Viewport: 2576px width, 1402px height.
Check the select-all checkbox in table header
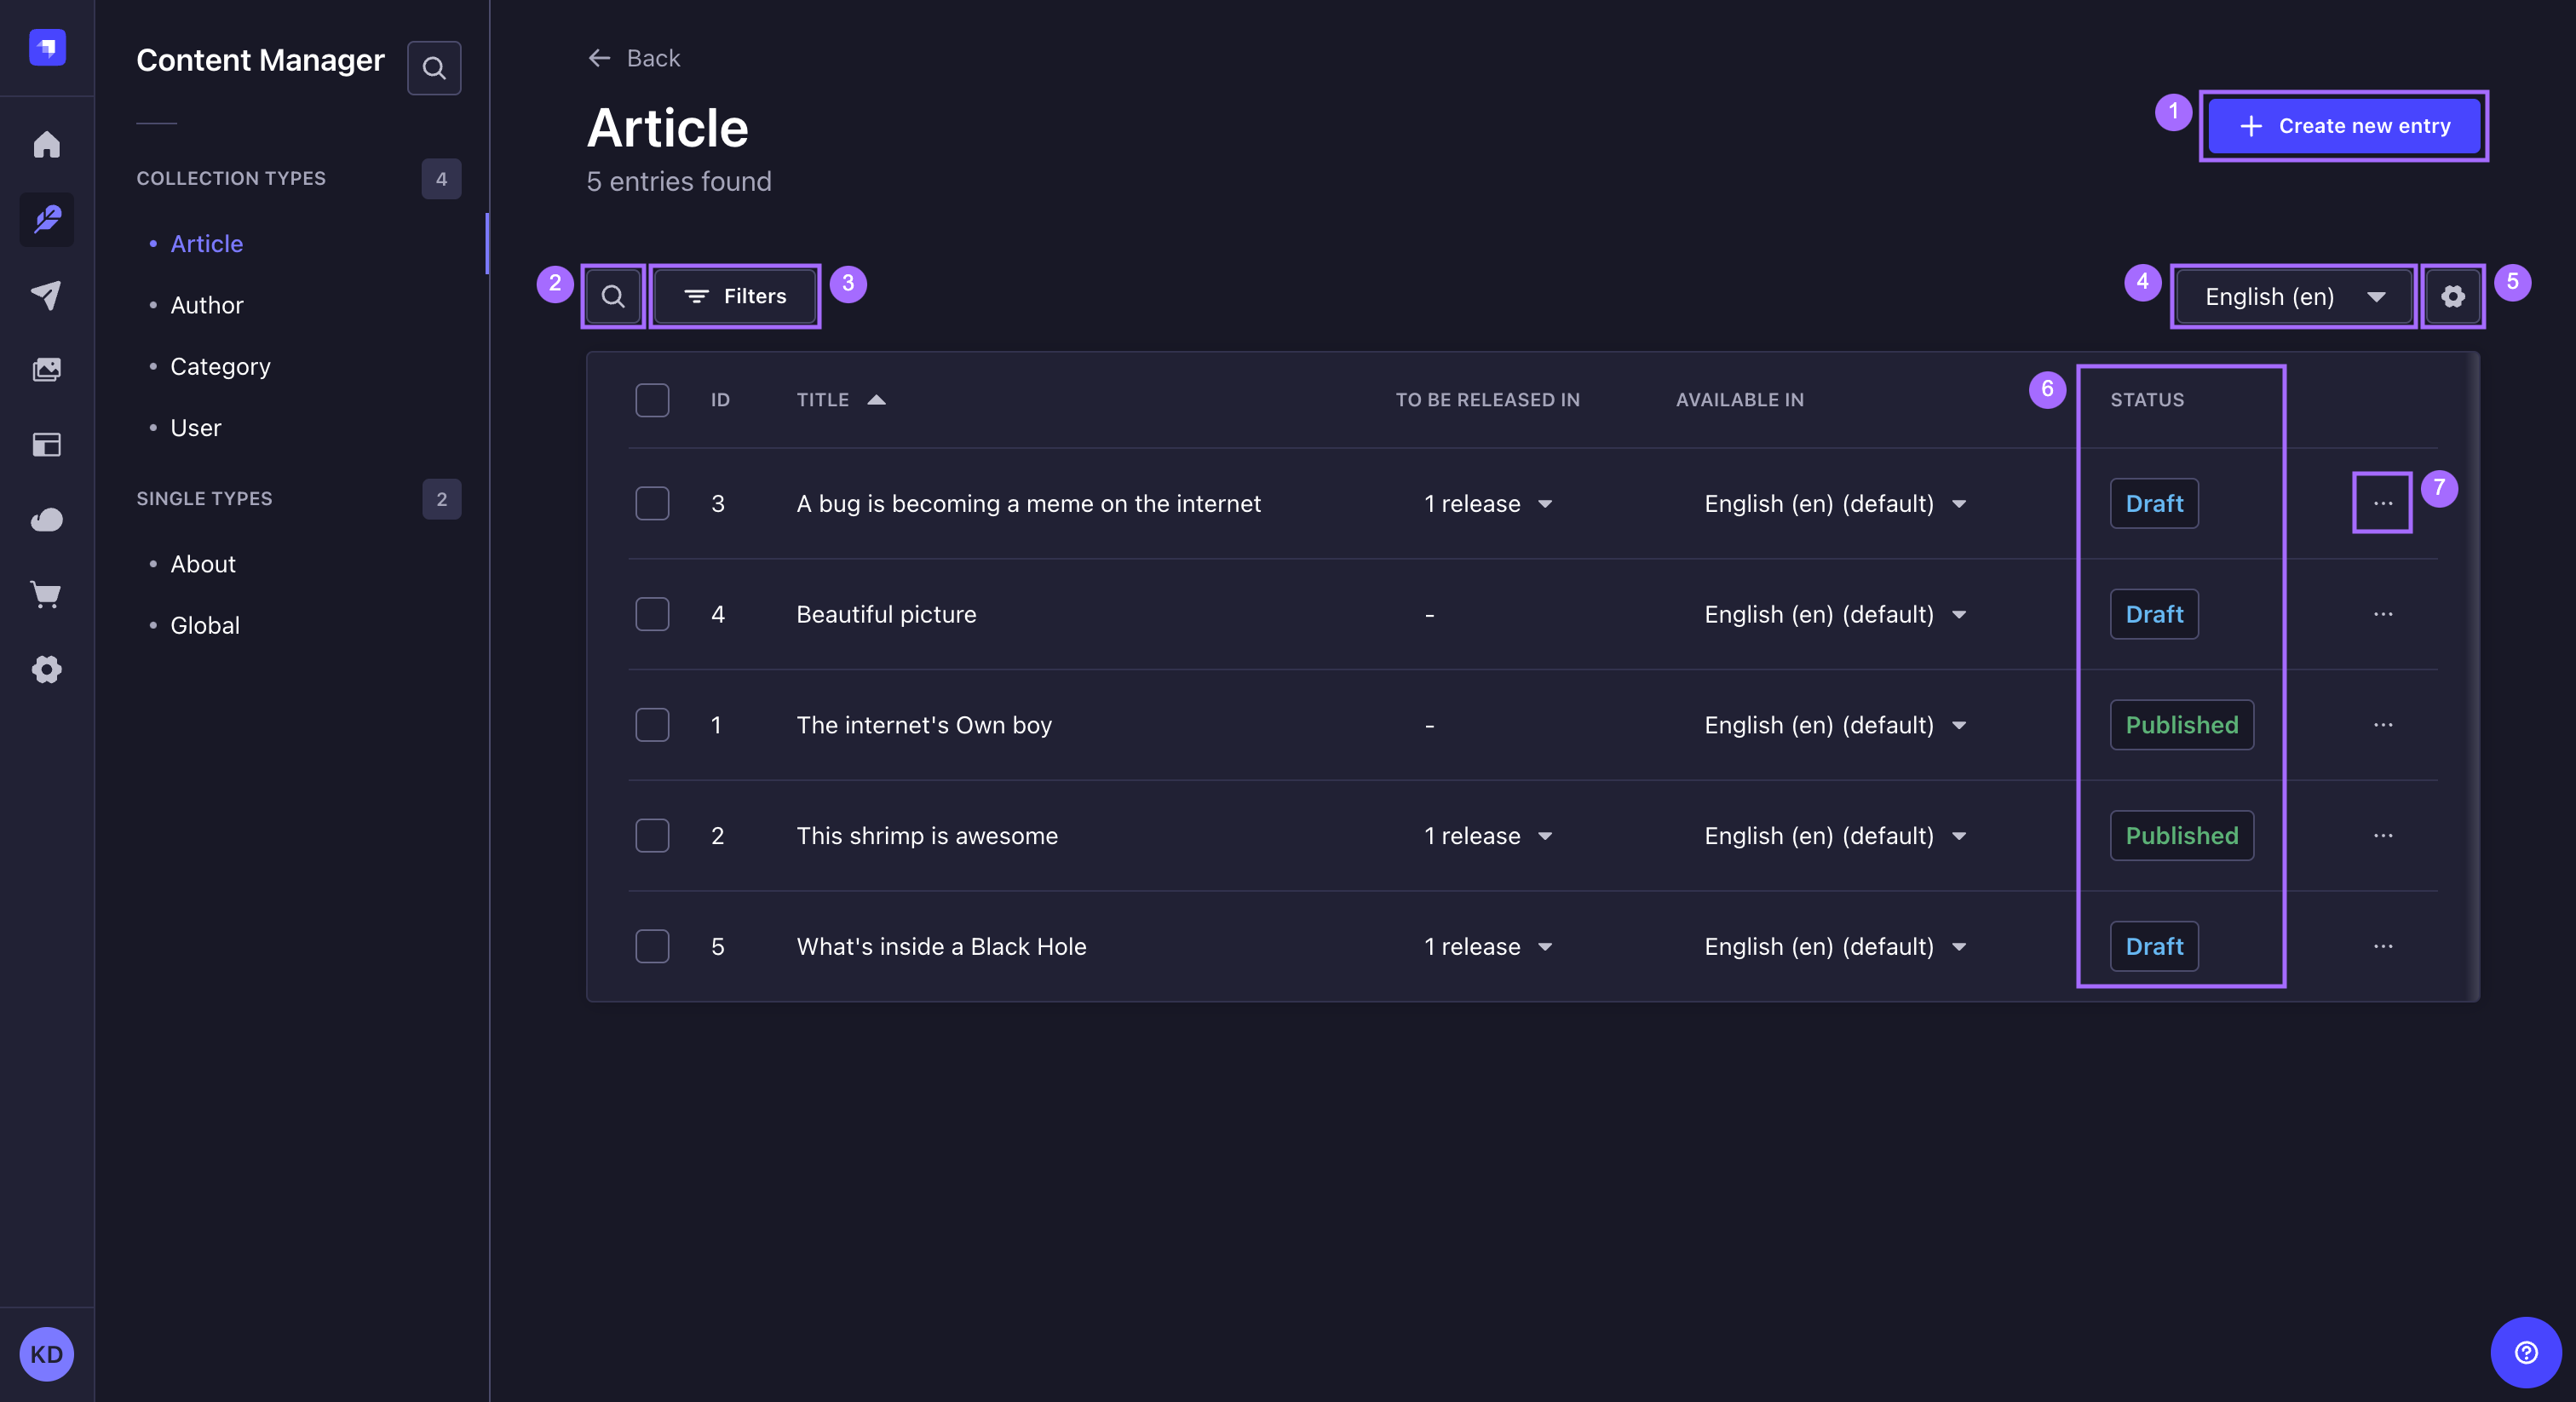653,399
